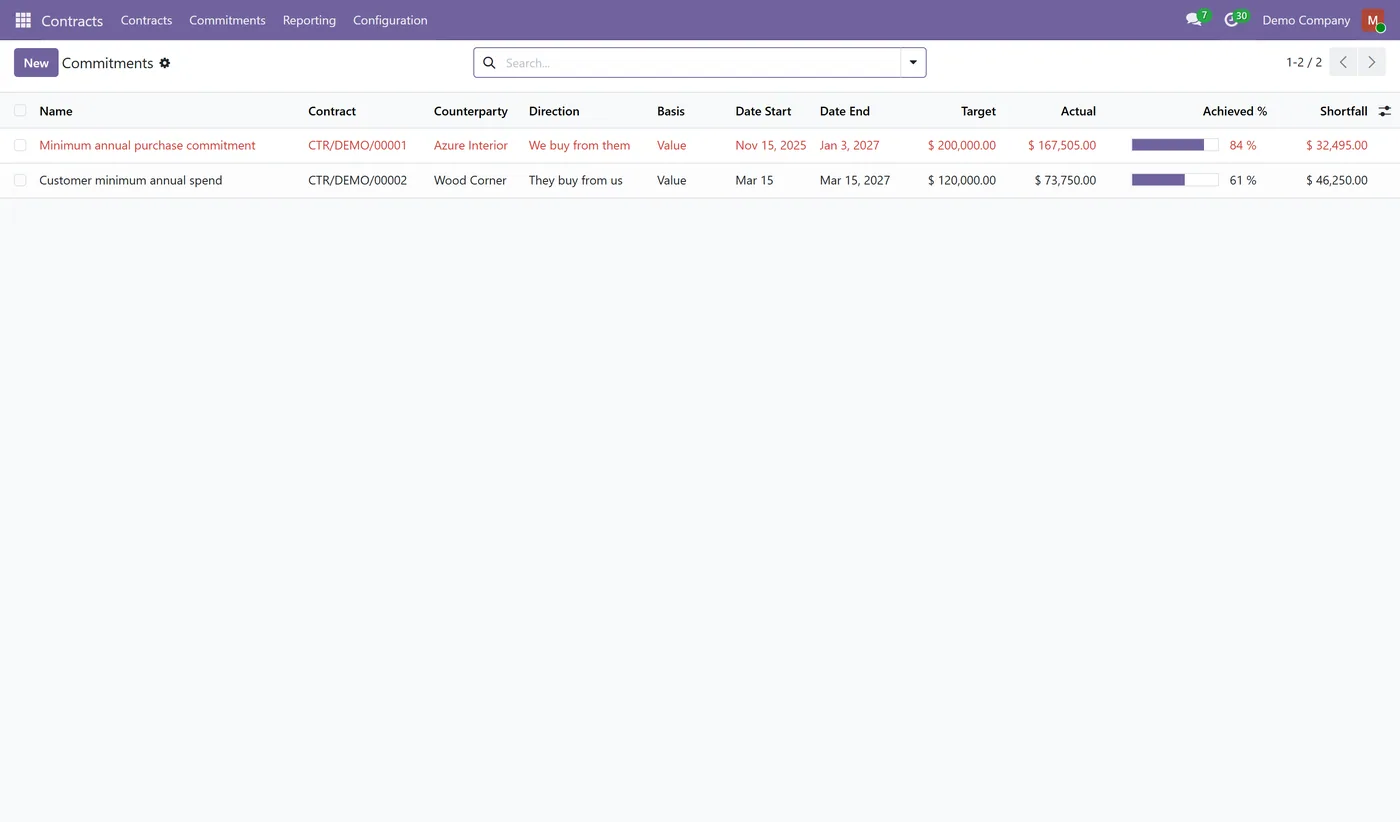Viewport: 1400px width, 822px height.
Task: Toggle the search options dropdown arrow
Action: coord(913,63)
